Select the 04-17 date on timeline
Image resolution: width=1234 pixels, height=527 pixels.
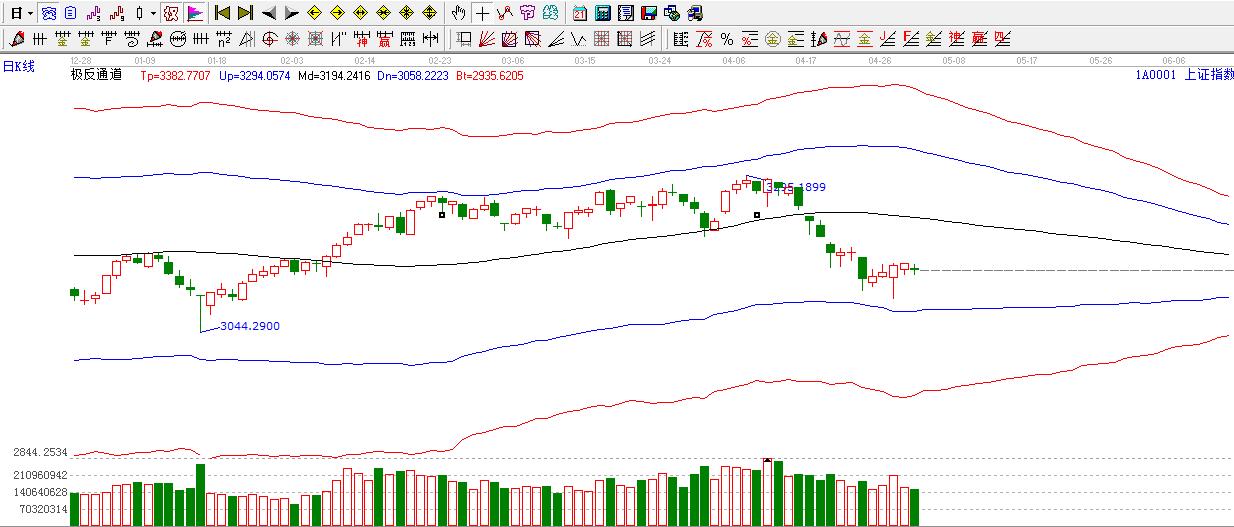[x=806, y=61]
